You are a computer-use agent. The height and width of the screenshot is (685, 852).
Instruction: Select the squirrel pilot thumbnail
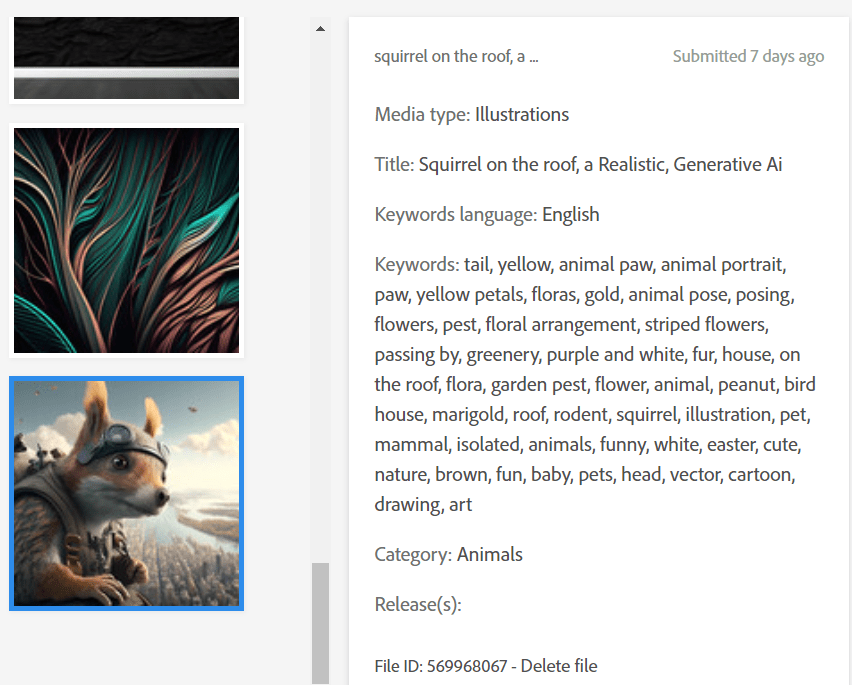(126, 493)
